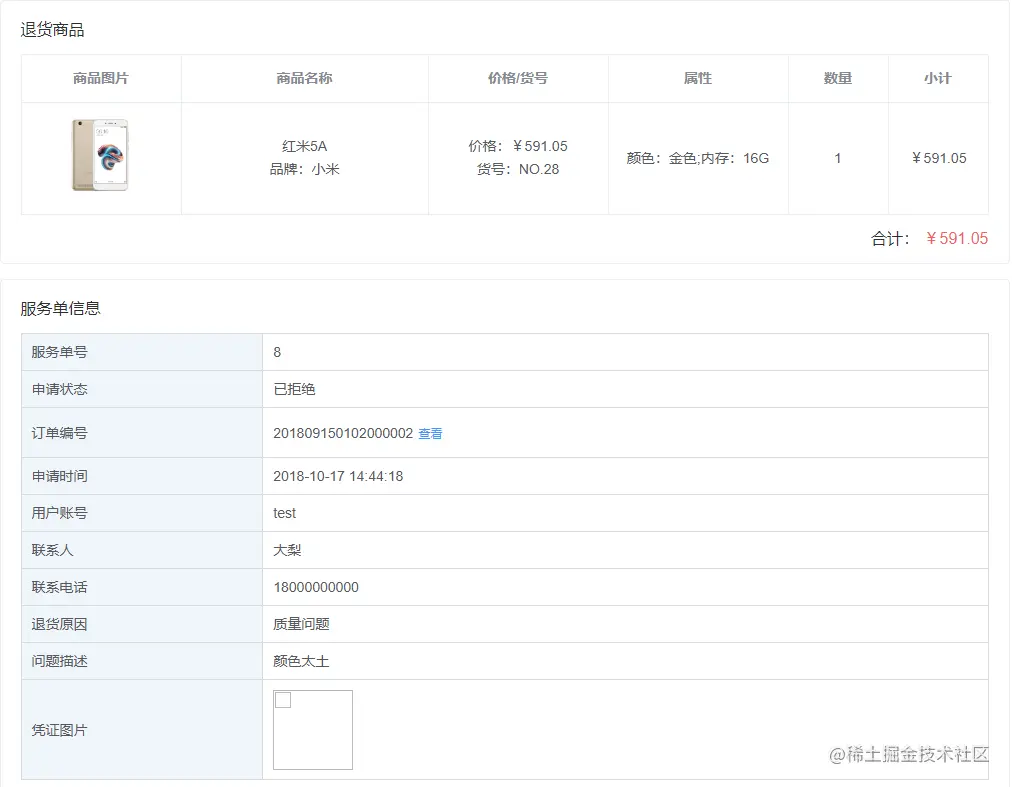
Task: Click the return reason 质量问题
Action: 301,624
